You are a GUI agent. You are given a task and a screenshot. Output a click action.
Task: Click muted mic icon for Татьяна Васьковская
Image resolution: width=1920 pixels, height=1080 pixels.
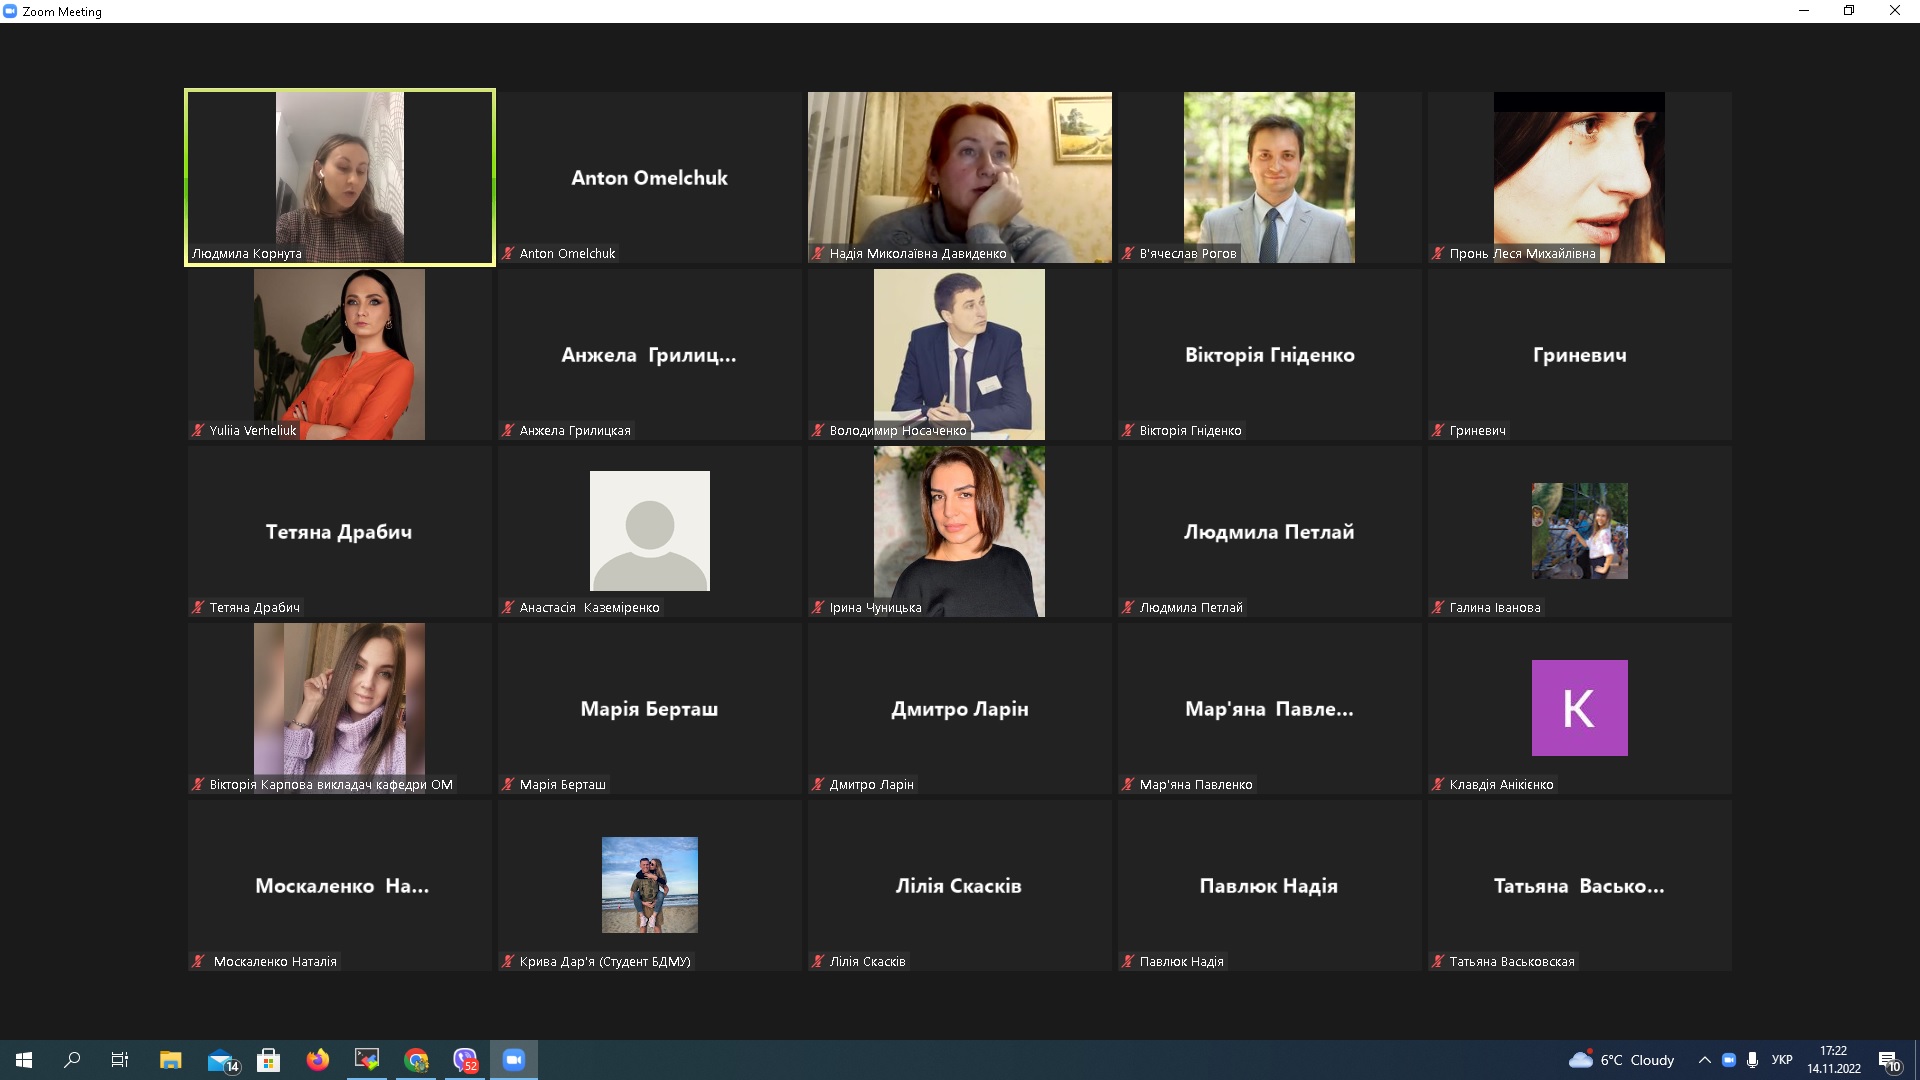coord(1438,962)
